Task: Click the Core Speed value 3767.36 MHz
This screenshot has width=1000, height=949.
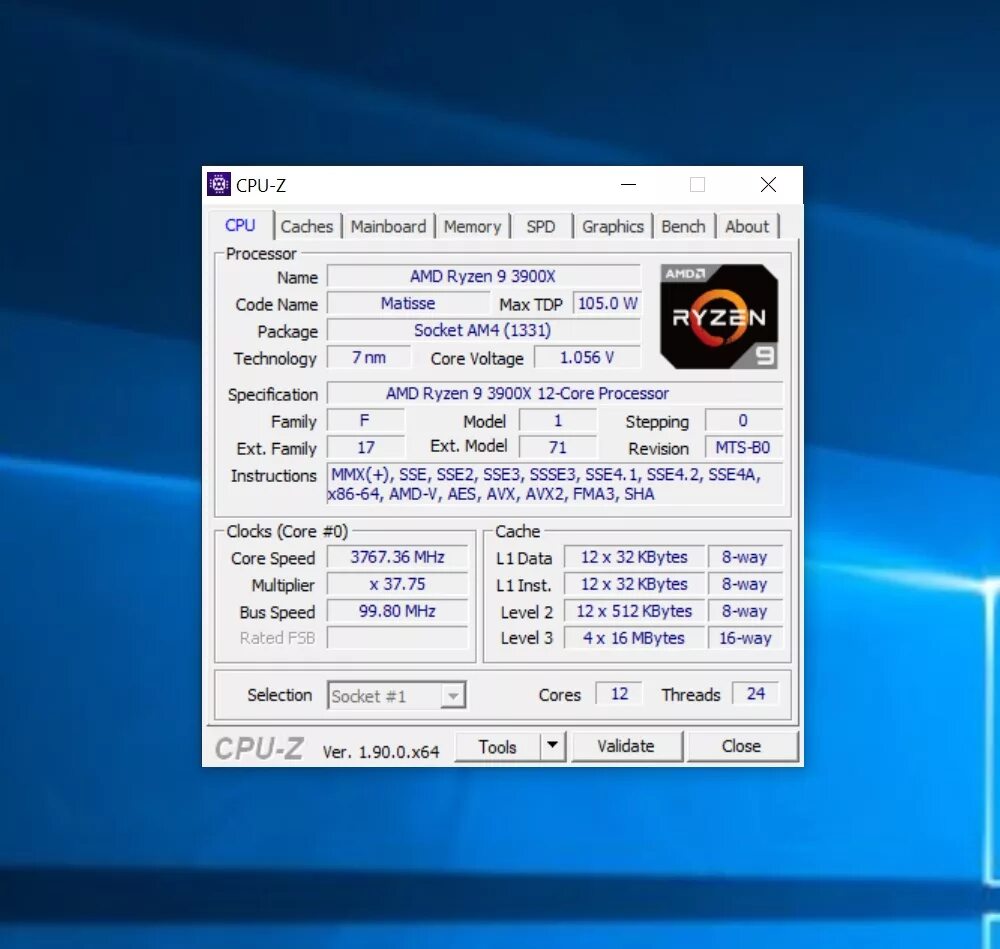Action: point(397,557)
